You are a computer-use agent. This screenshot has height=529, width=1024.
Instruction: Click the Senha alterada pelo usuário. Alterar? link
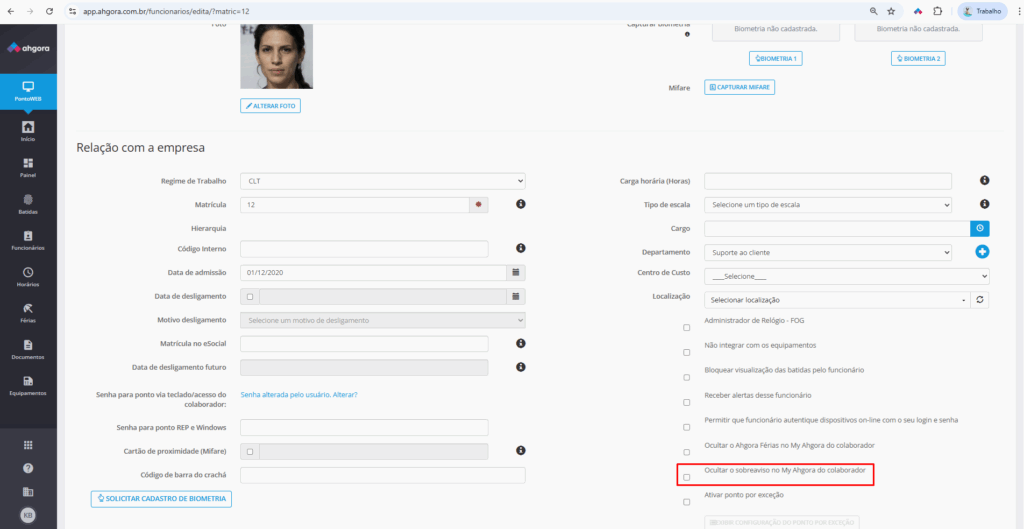(x=299, y=395)
